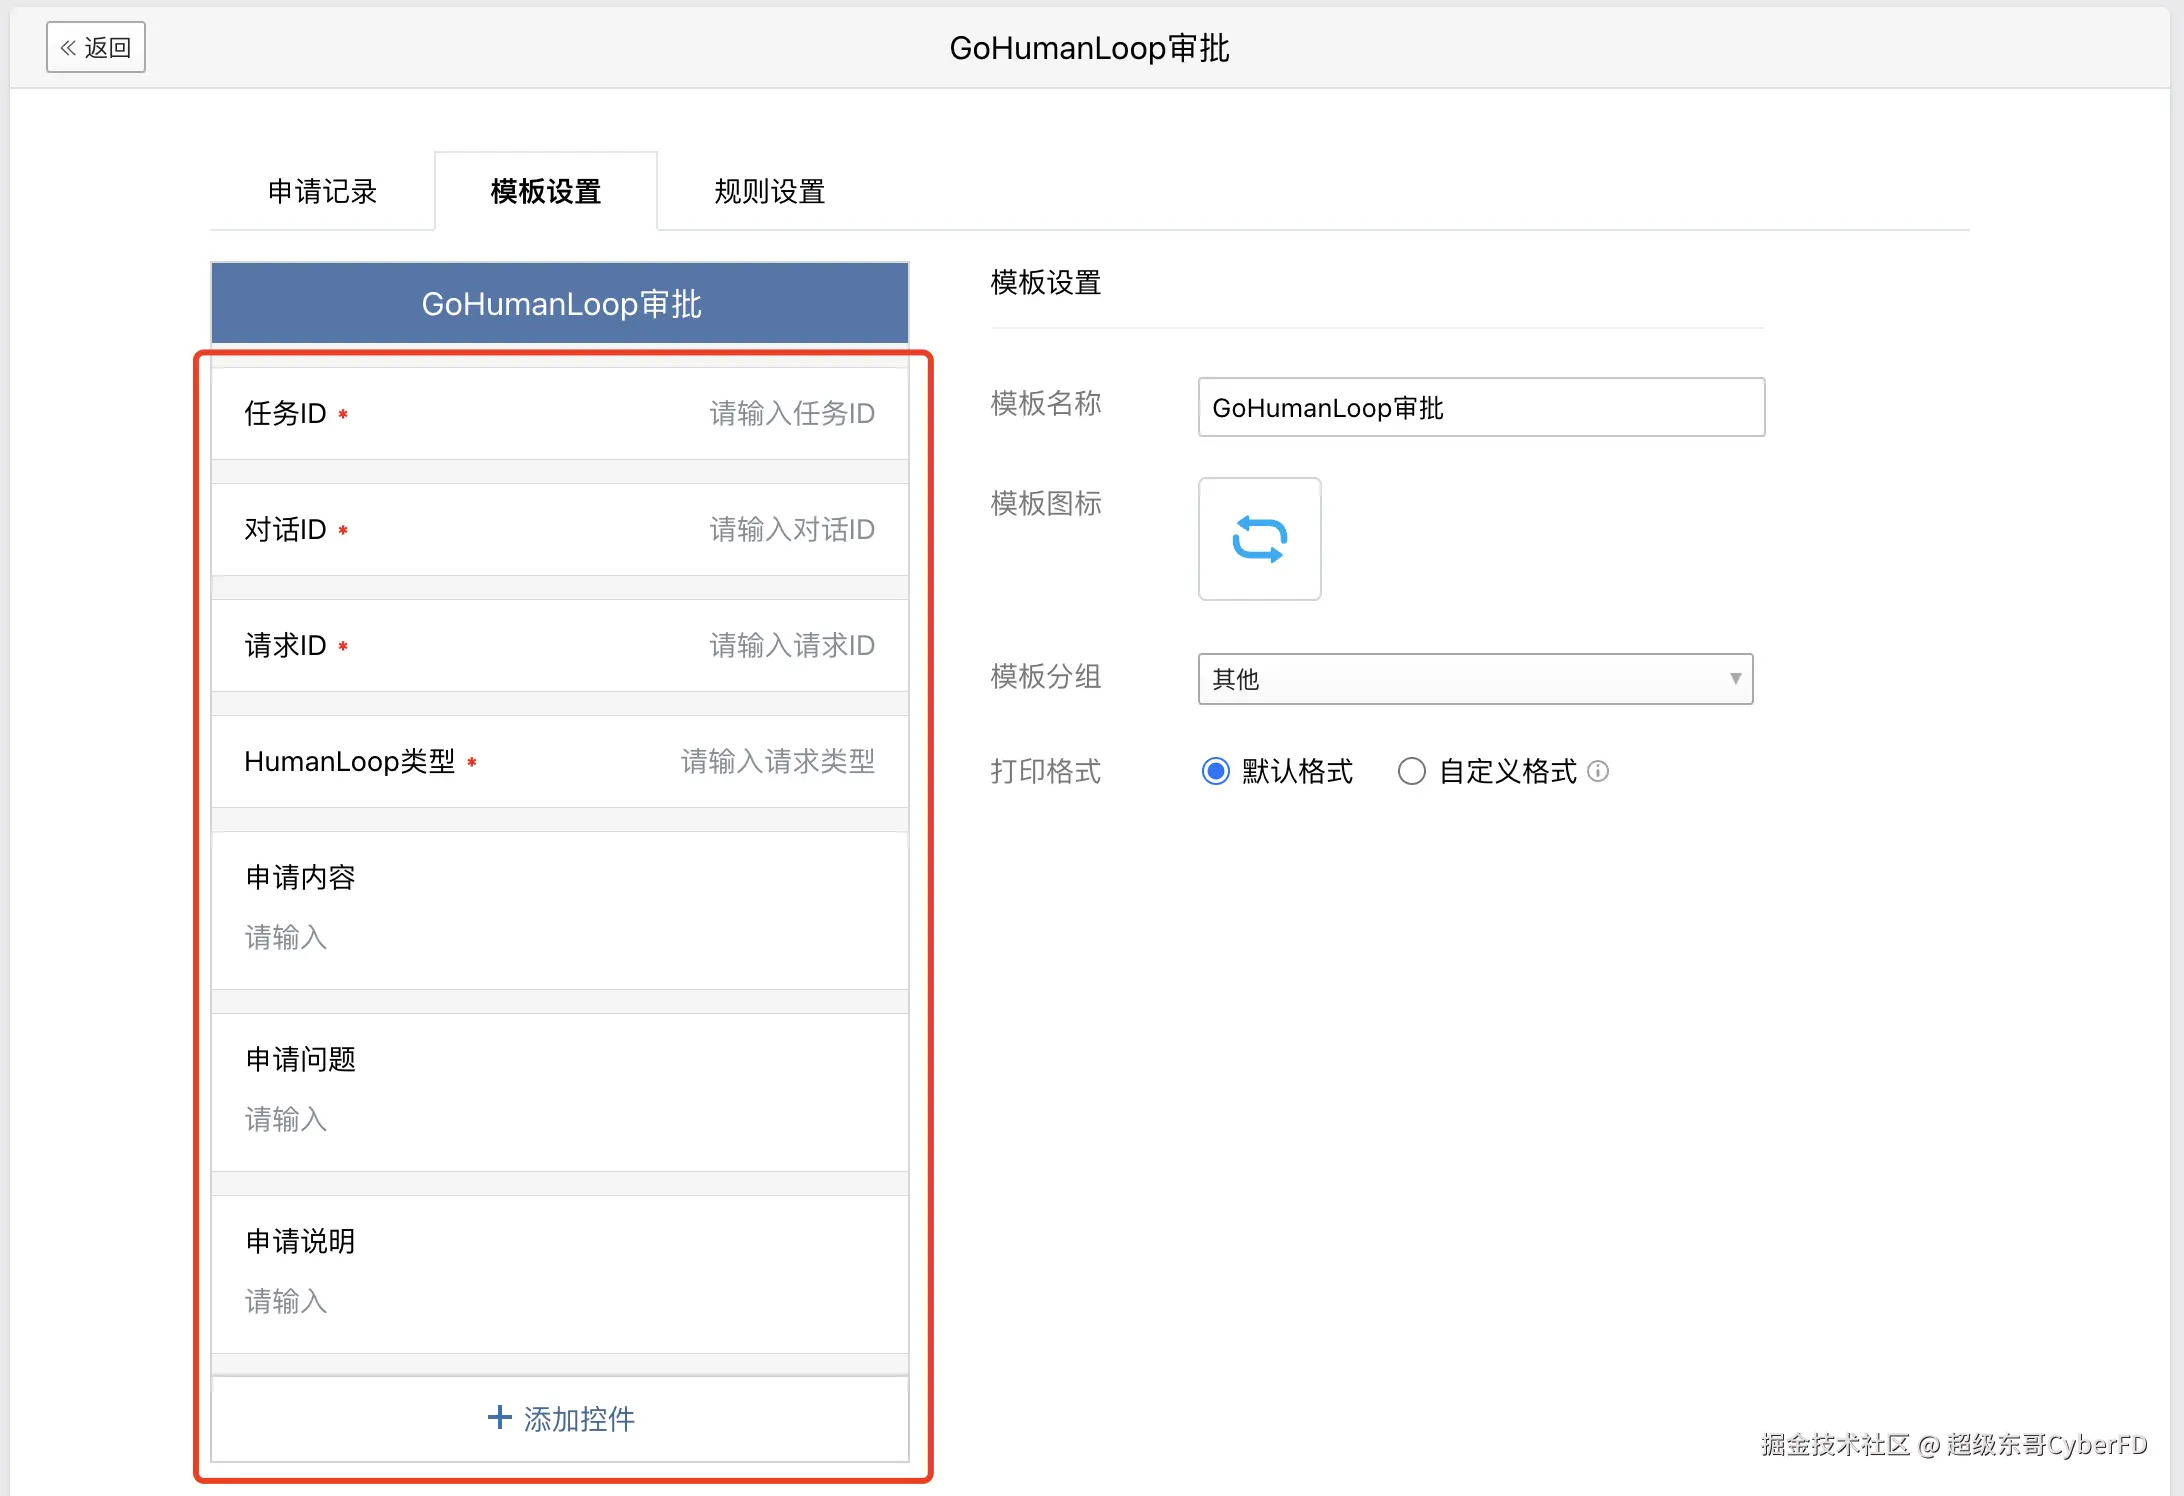2184x1496 pixels.
Task: Select 默认格式 print format radio
Action: (1215, 771)
